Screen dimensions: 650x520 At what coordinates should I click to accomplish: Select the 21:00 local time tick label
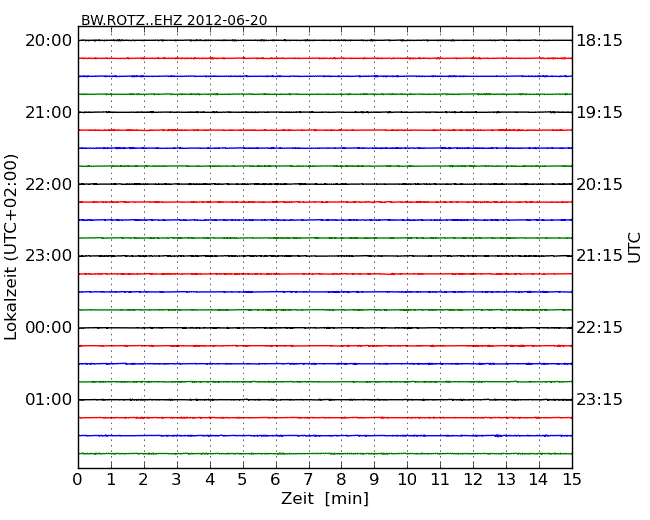point(48,112)
